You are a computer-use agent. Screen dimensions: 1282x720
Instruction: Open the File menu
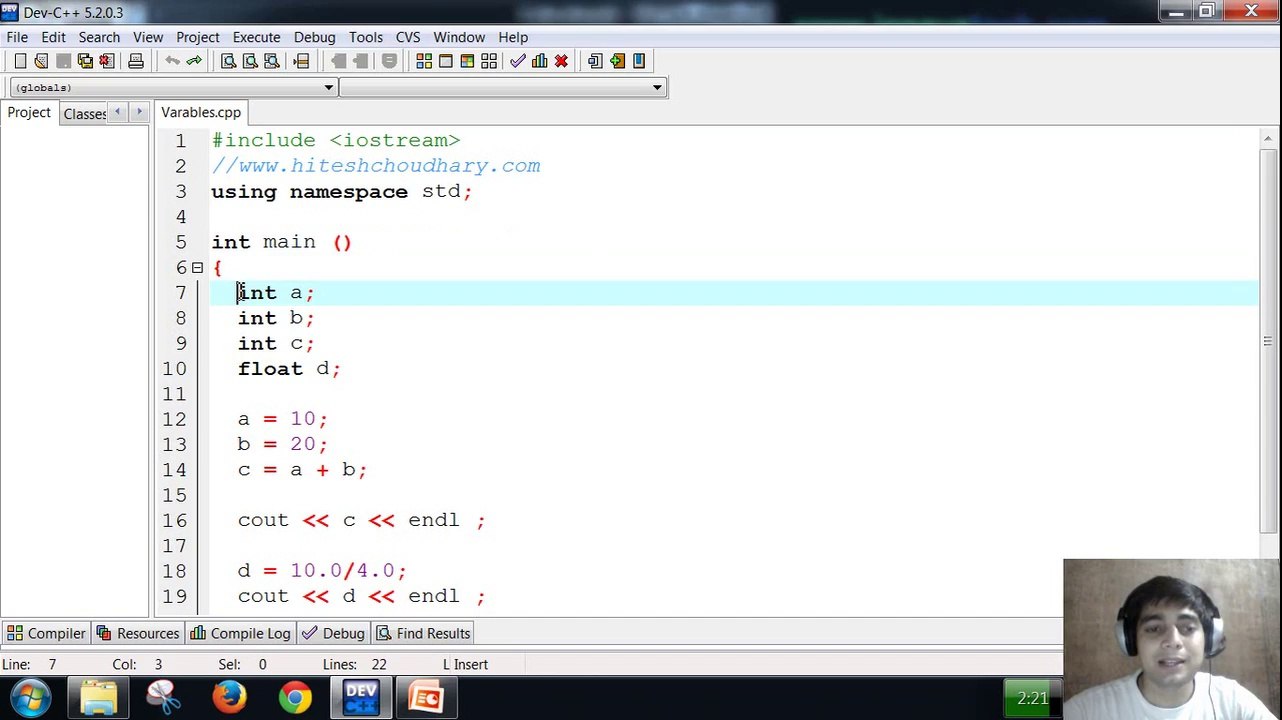click(17, 37)
